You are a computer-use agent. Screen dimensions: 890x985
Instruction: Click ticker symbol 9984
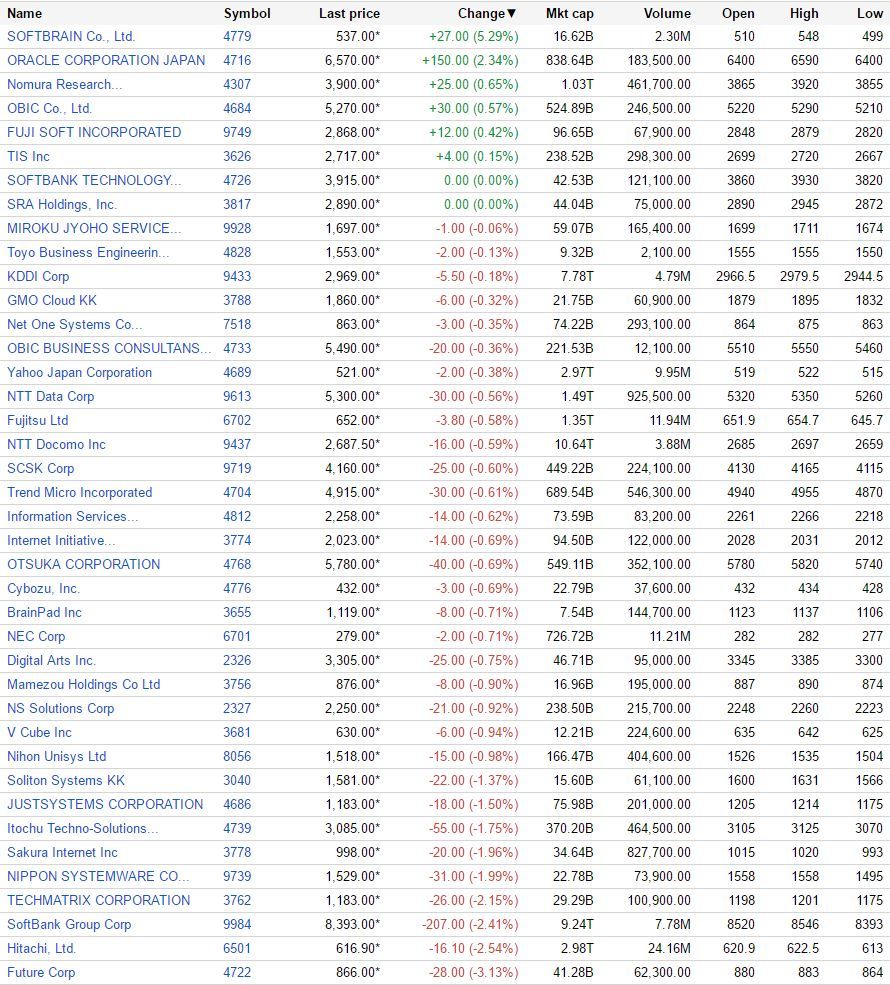coord(237,925)
